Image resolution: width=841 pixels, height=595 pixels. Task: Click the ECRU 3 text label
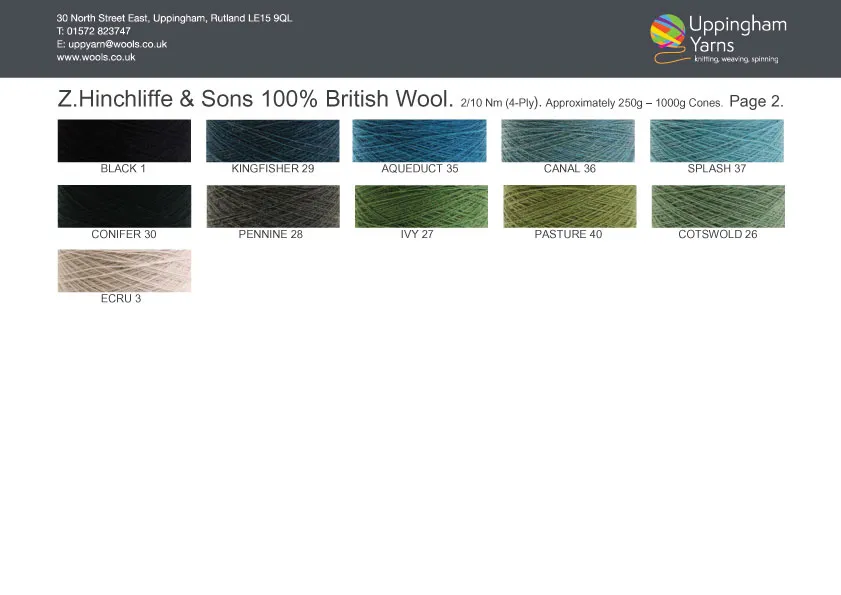[121, 299]
